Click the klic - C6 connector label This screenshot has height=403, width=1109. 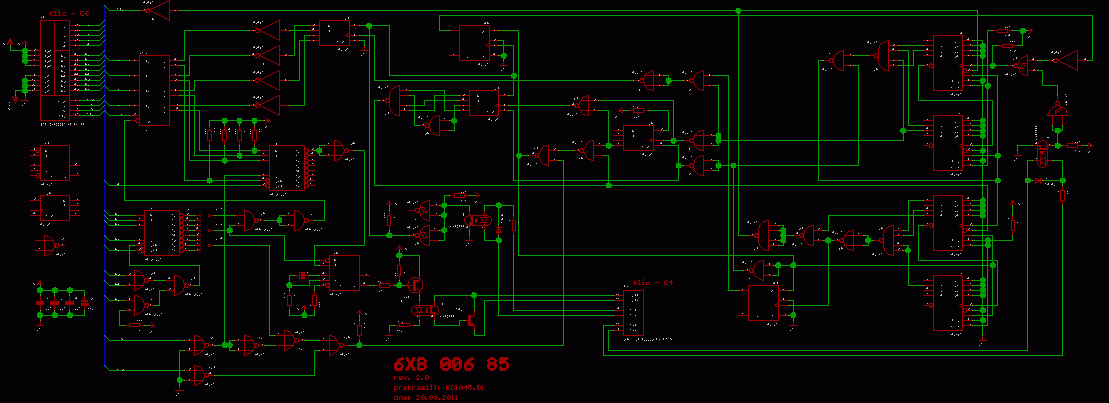coord(69,14)
